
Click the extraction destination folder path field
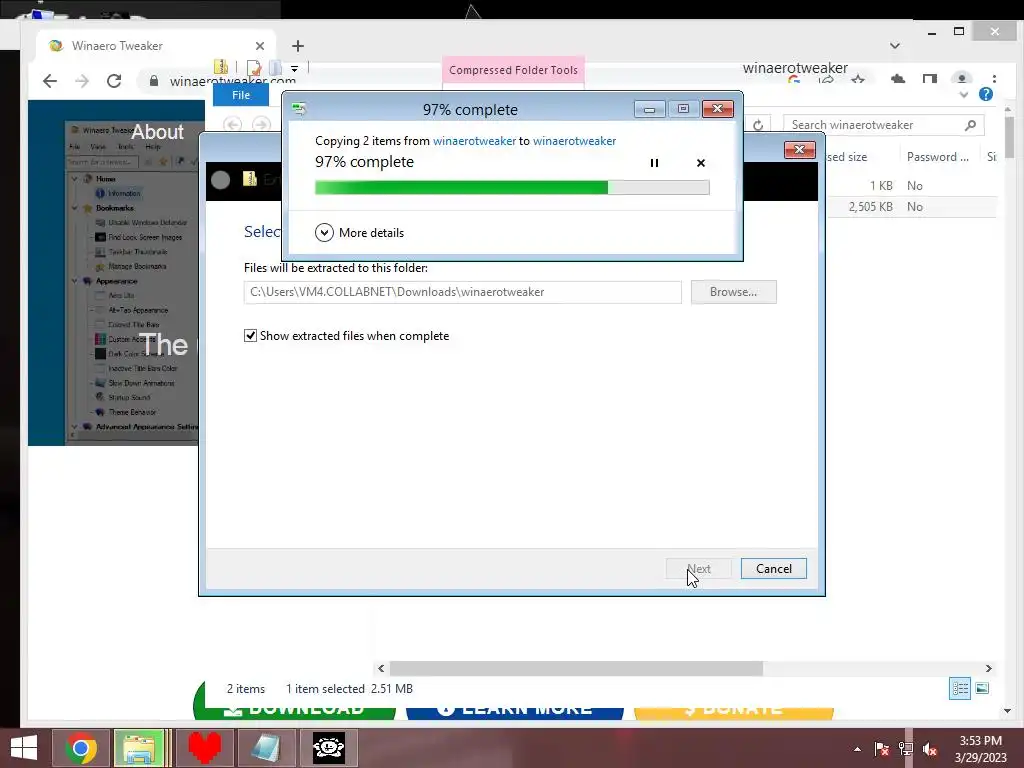(462, 292)
